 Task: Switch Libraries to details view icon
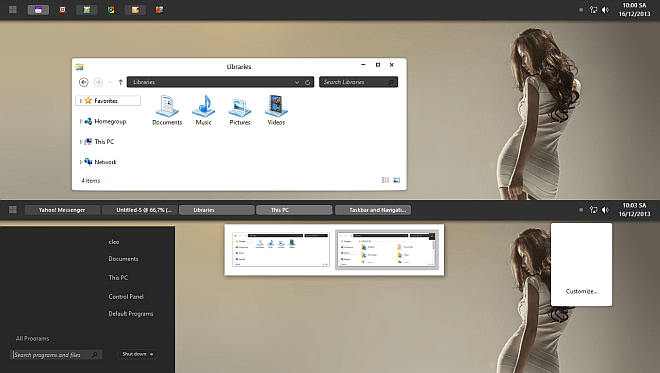pyautogui.click(x=385, y=180)
